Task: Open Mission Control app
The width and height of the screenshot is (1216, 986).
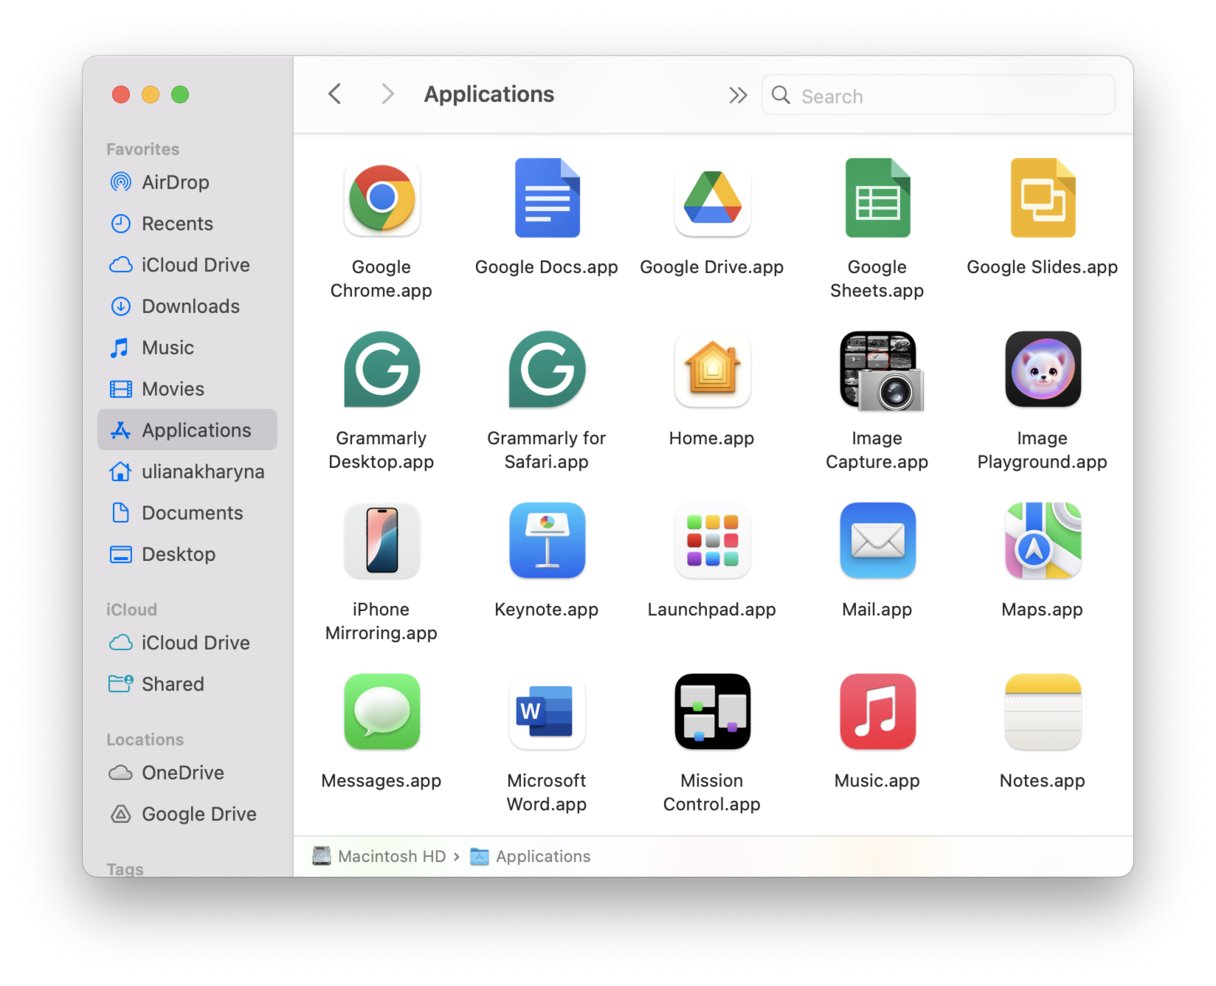Action: pyautogui.click(x=711, y=711)
